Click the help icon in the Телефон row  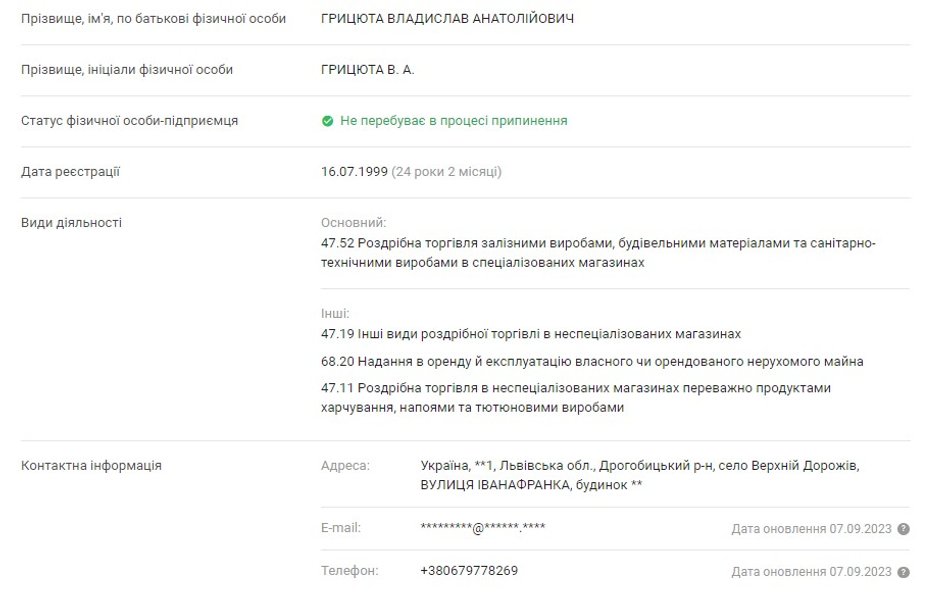(904, 572)
